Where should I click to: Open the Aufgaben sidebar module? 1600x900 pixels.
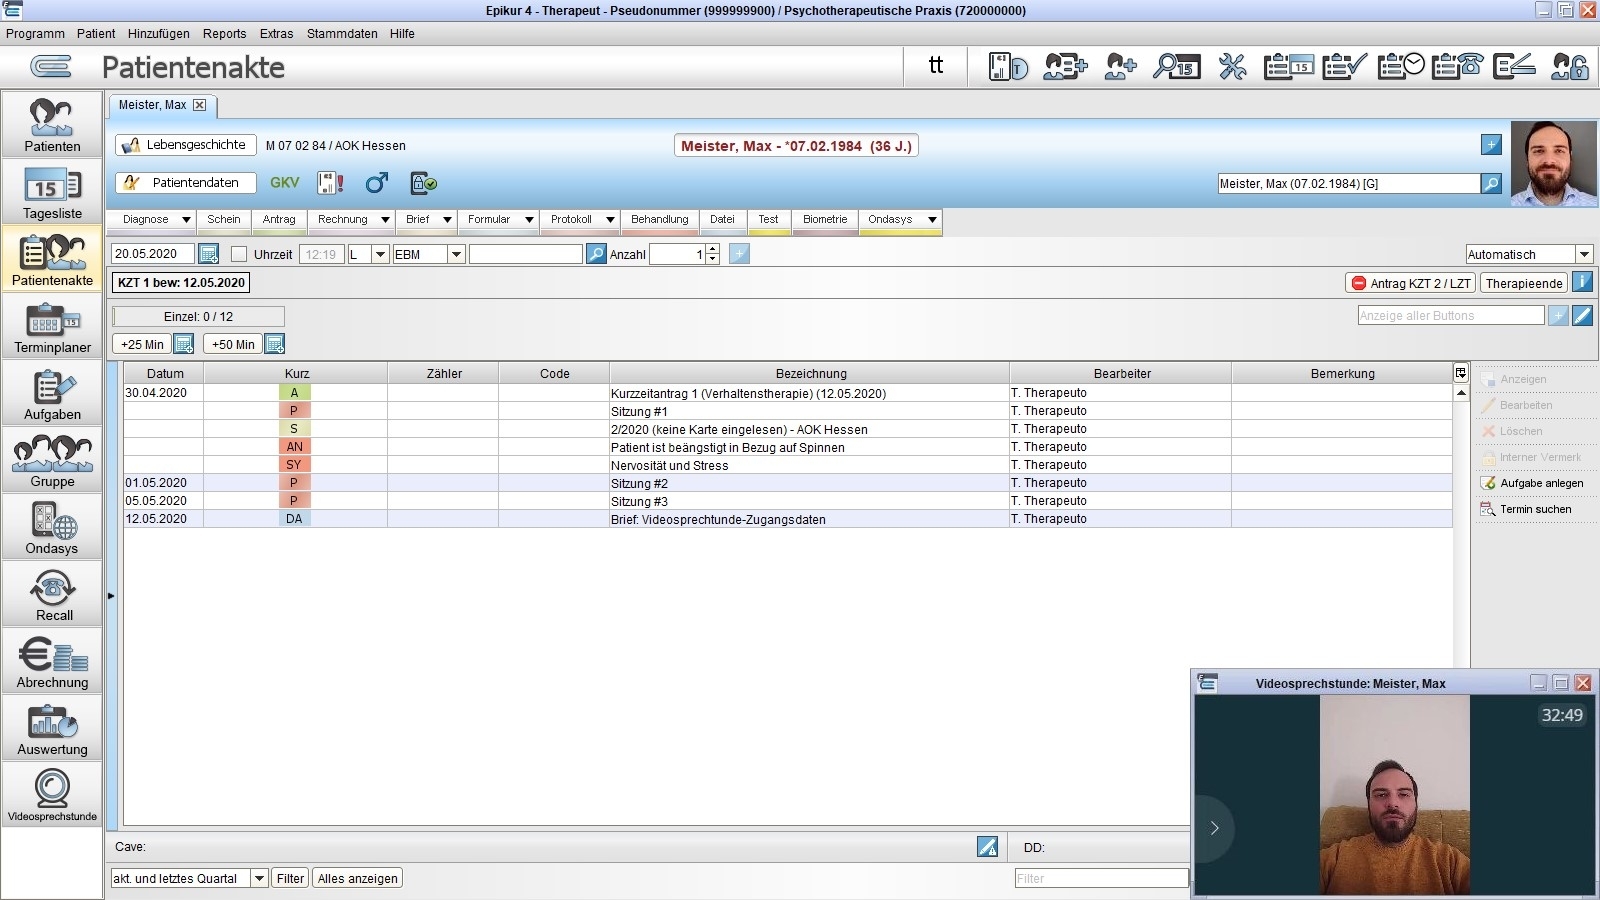click(x=52, y=394)
